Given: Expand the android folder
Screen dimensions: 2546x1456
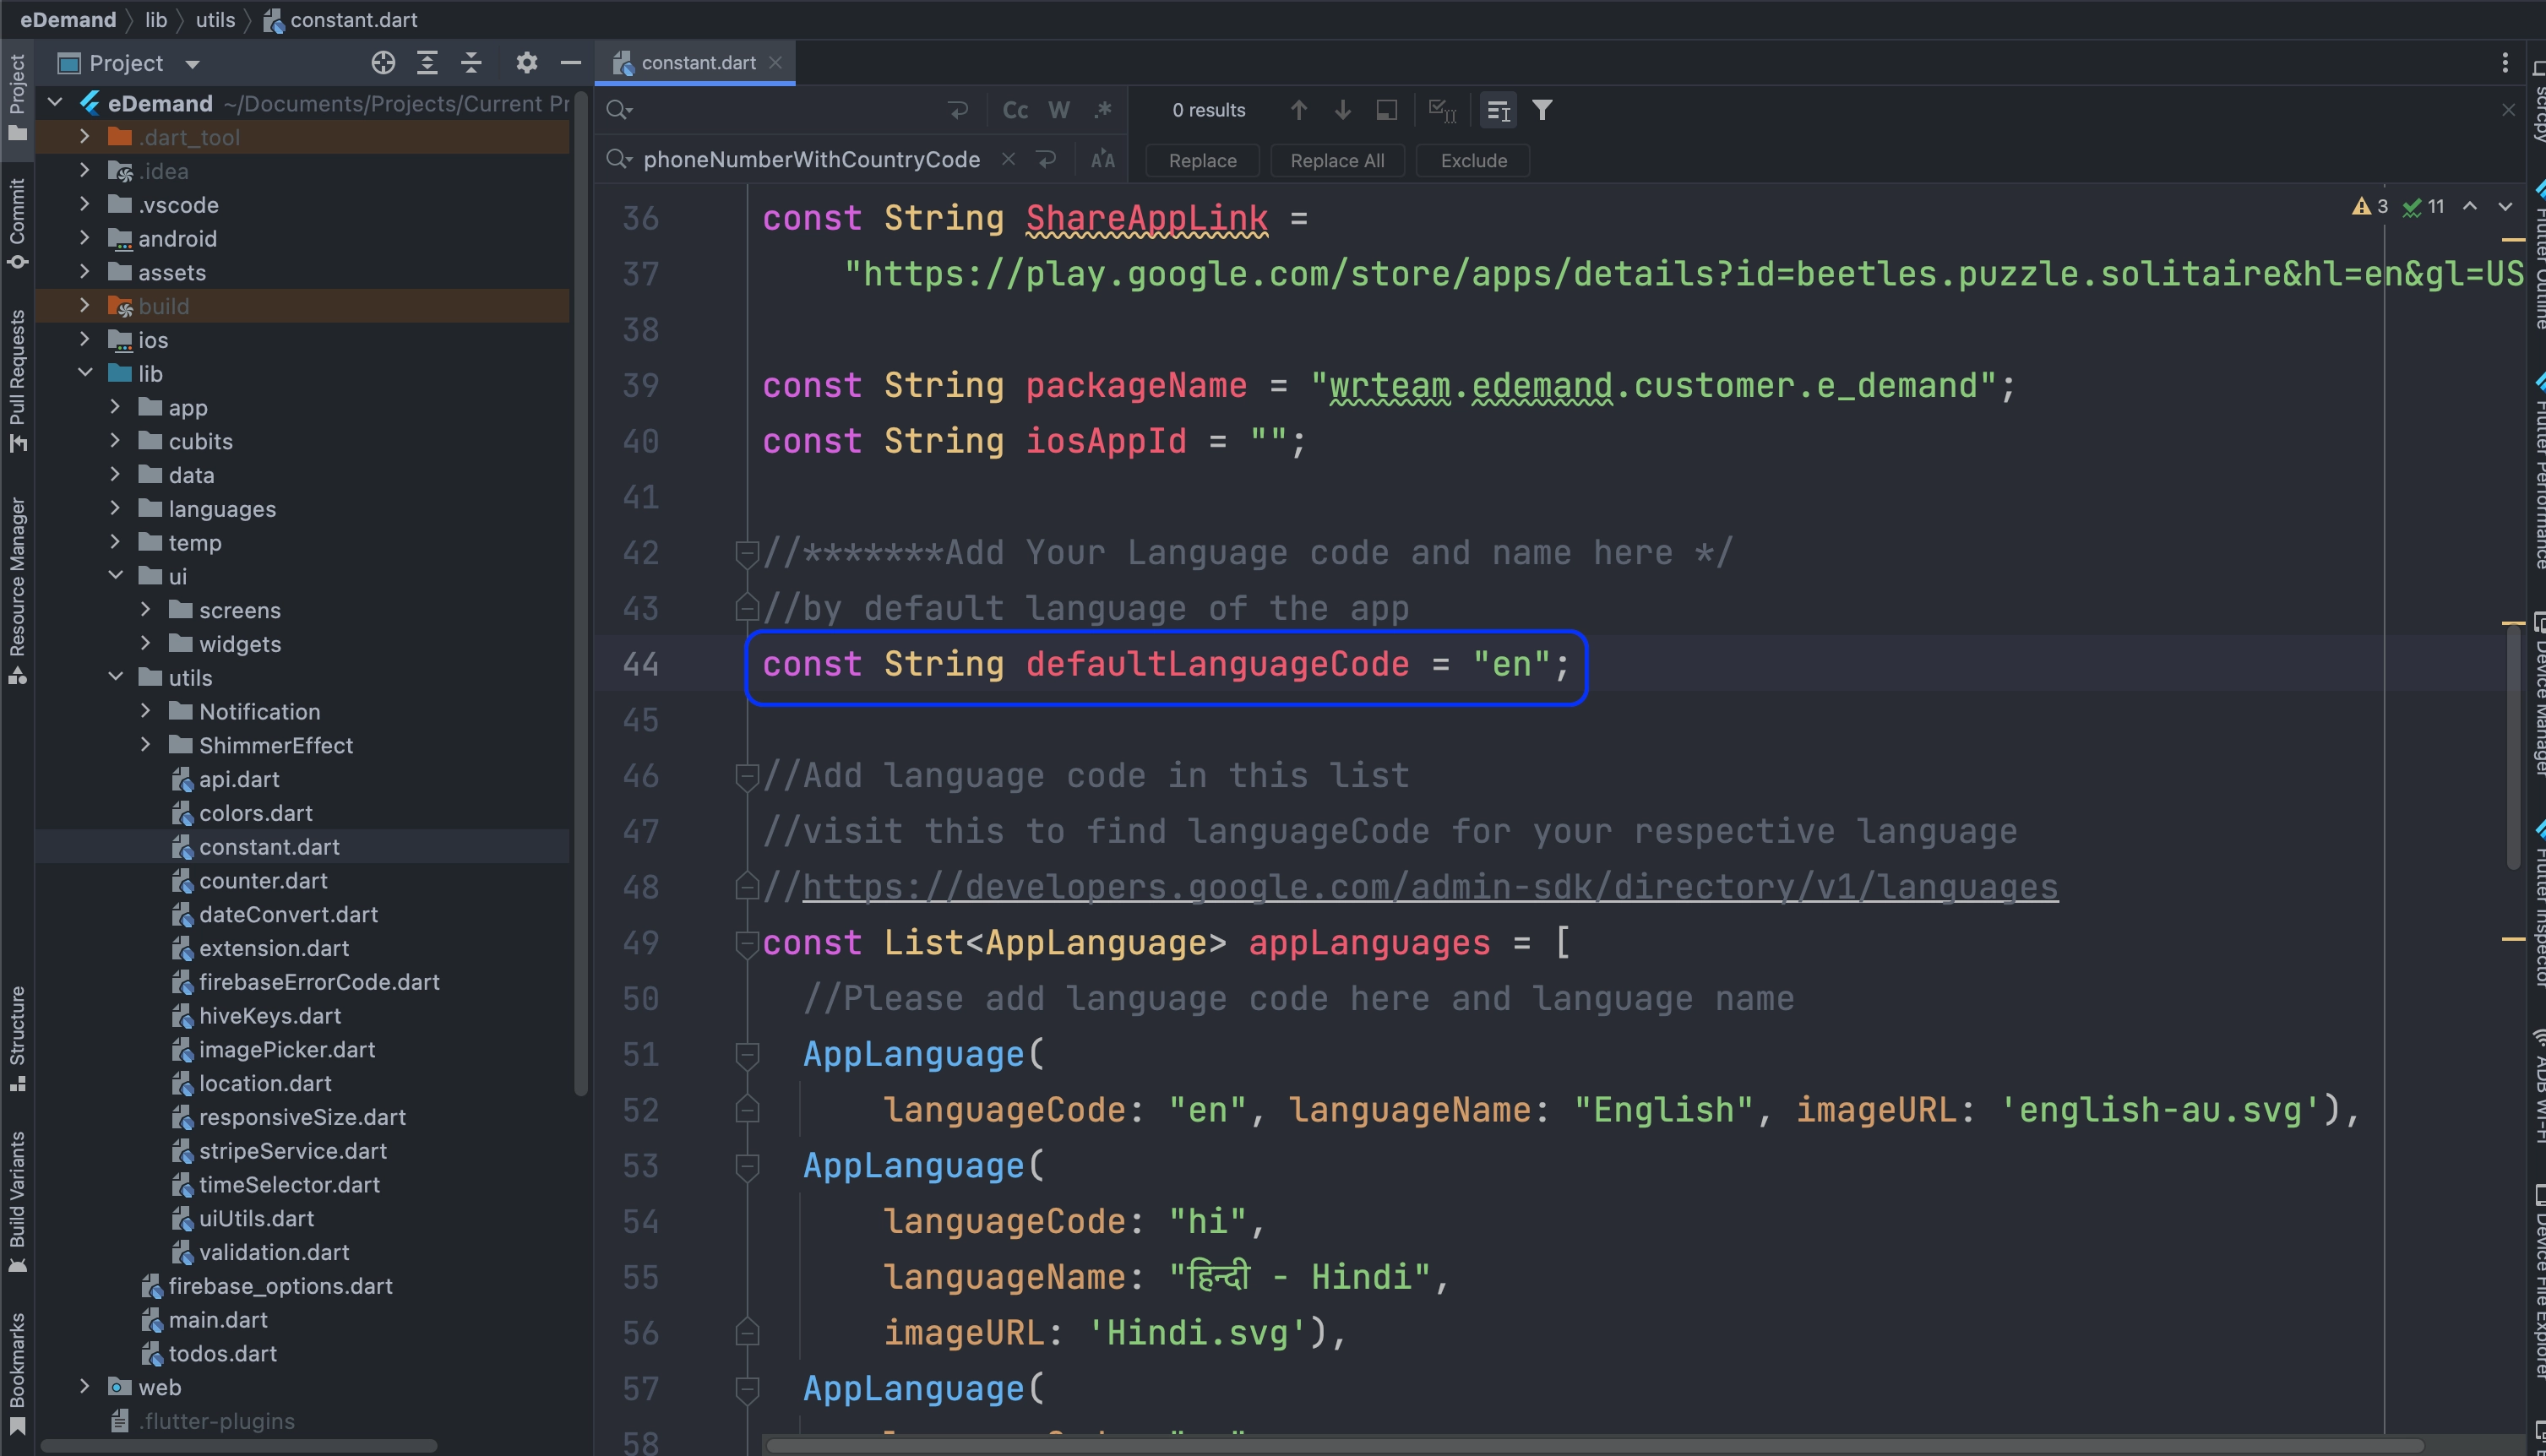Looking at the screenshot, I should point(85,238).
